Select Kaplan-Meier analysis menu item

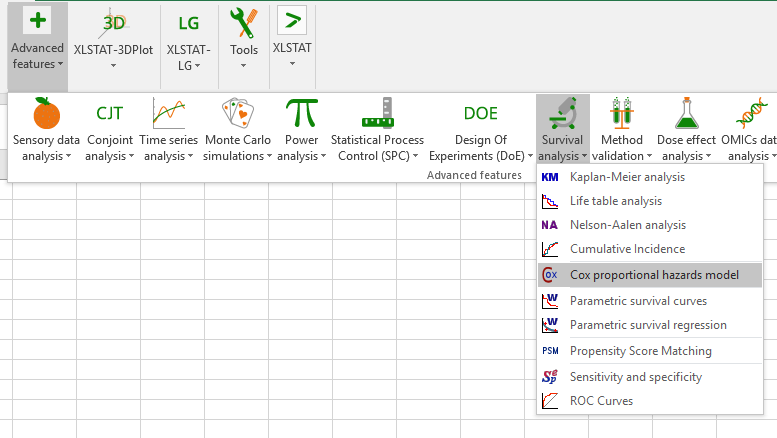click(x=650, y=177)
